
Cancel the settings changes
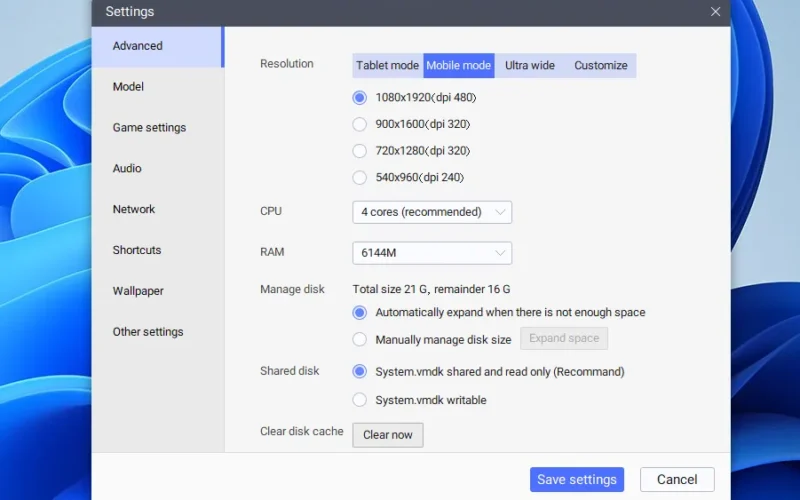(677, 480)
